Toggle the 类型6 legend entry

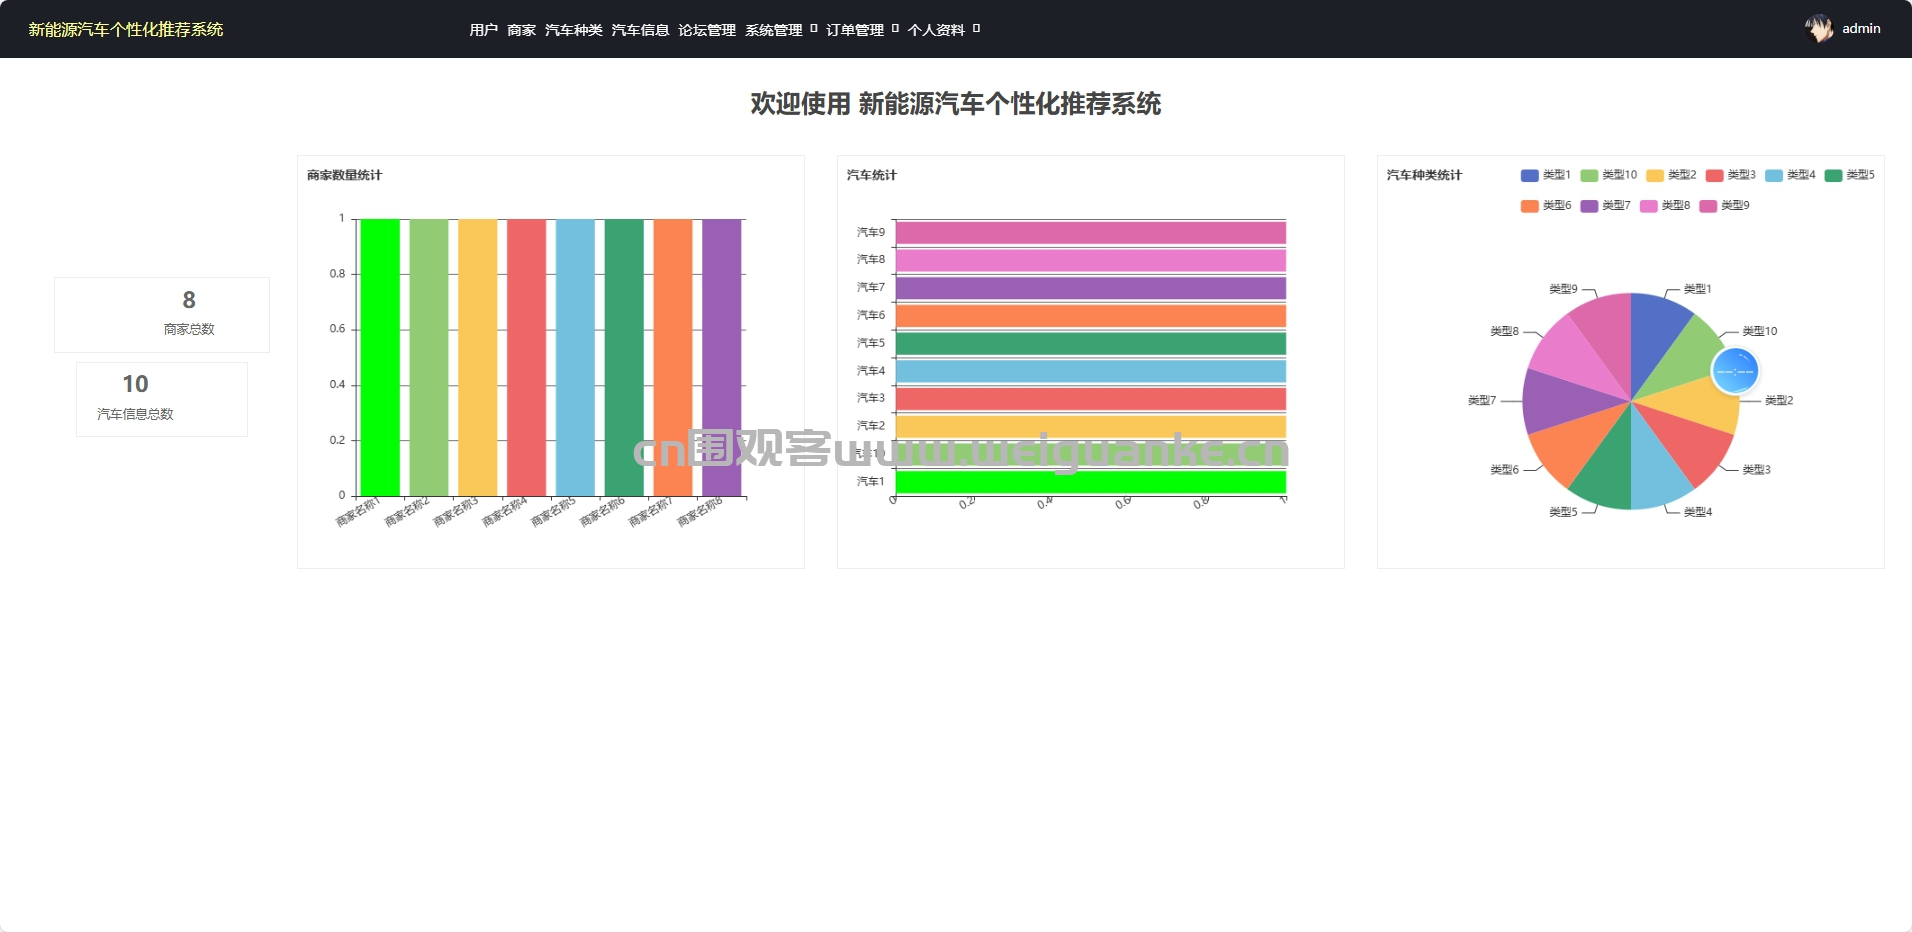click(x=1546, y=206)
